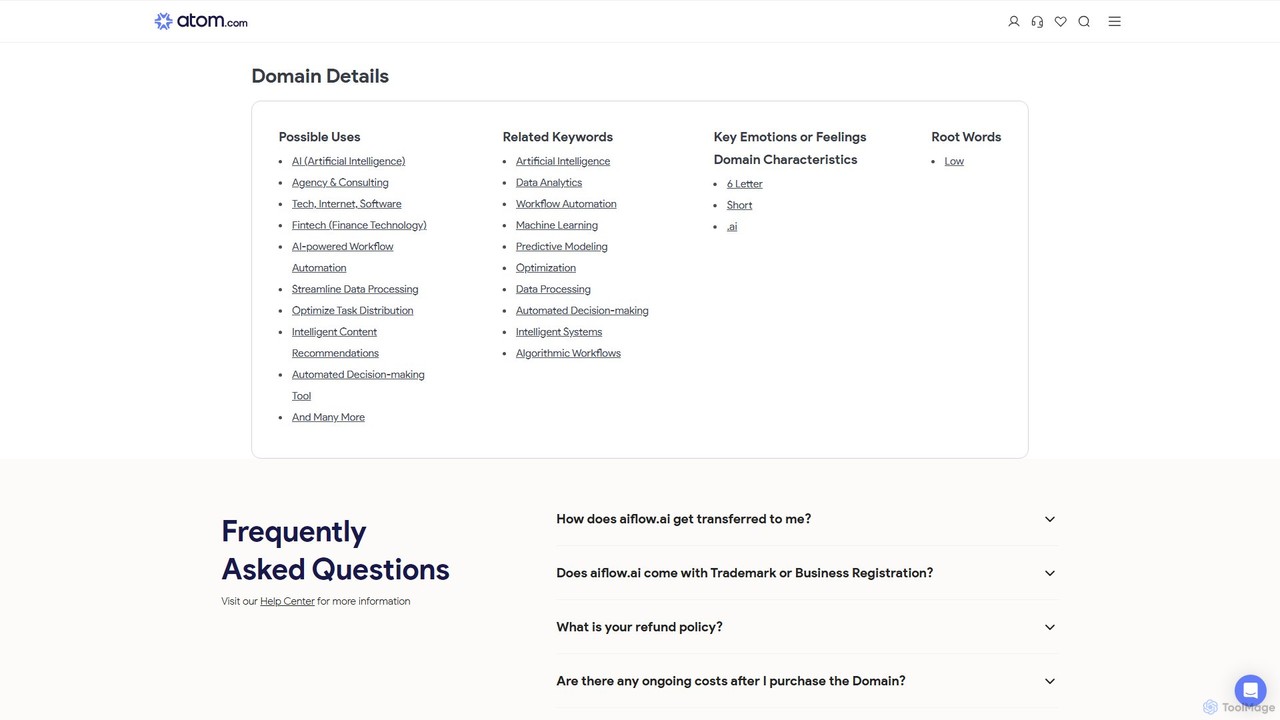The width and height of the screenshot is (1280, 720).
Task: Click the Machine Learning keyword
Action: click(x=557, y=225)
